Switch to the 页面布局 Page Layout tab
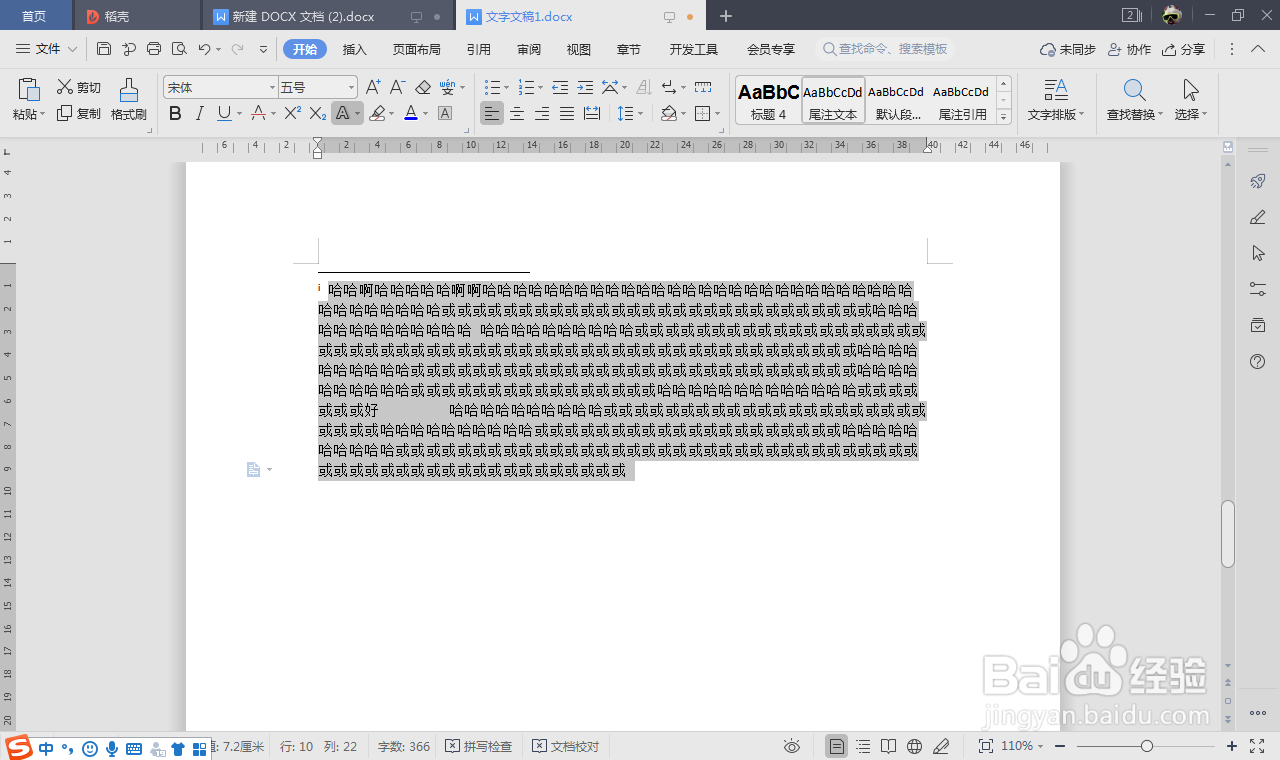The height and width of the screenshot is (760, 1280). click(417, 49)
